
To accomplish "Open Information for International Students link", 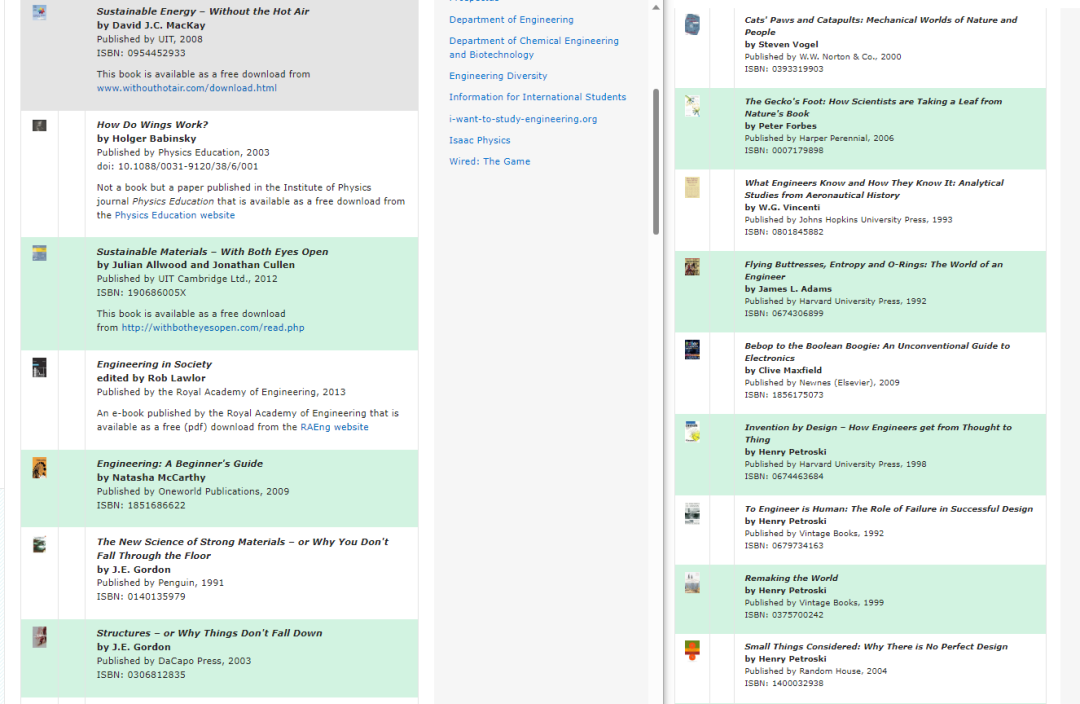I will (537, 97).
